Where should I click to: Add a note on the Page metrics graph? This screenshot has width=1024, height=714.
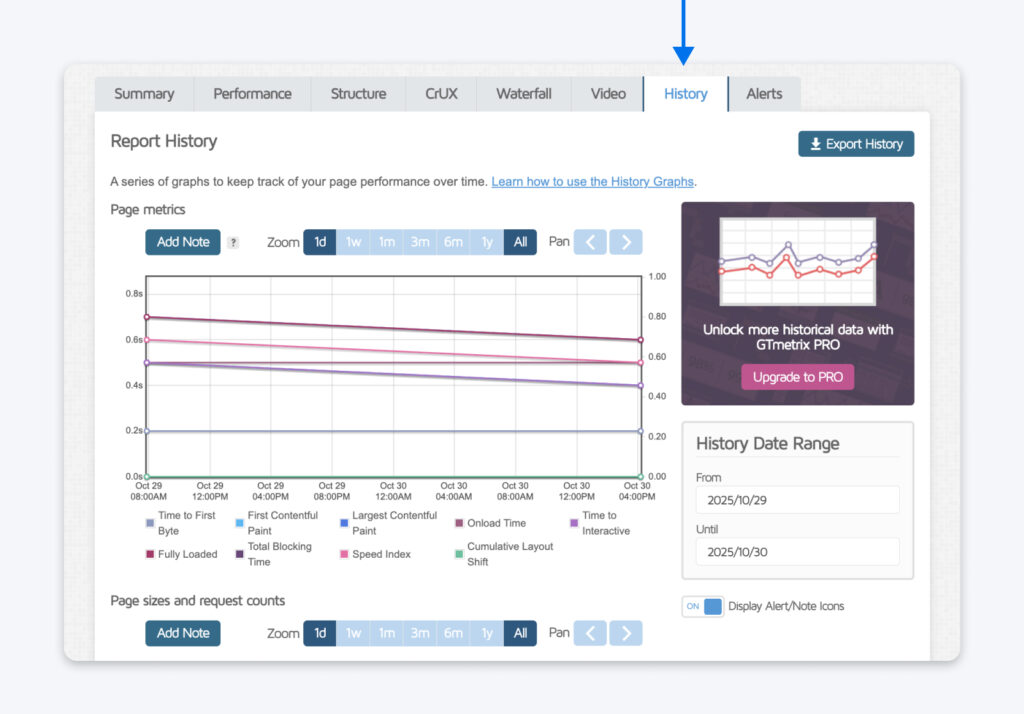click(182, 241)
